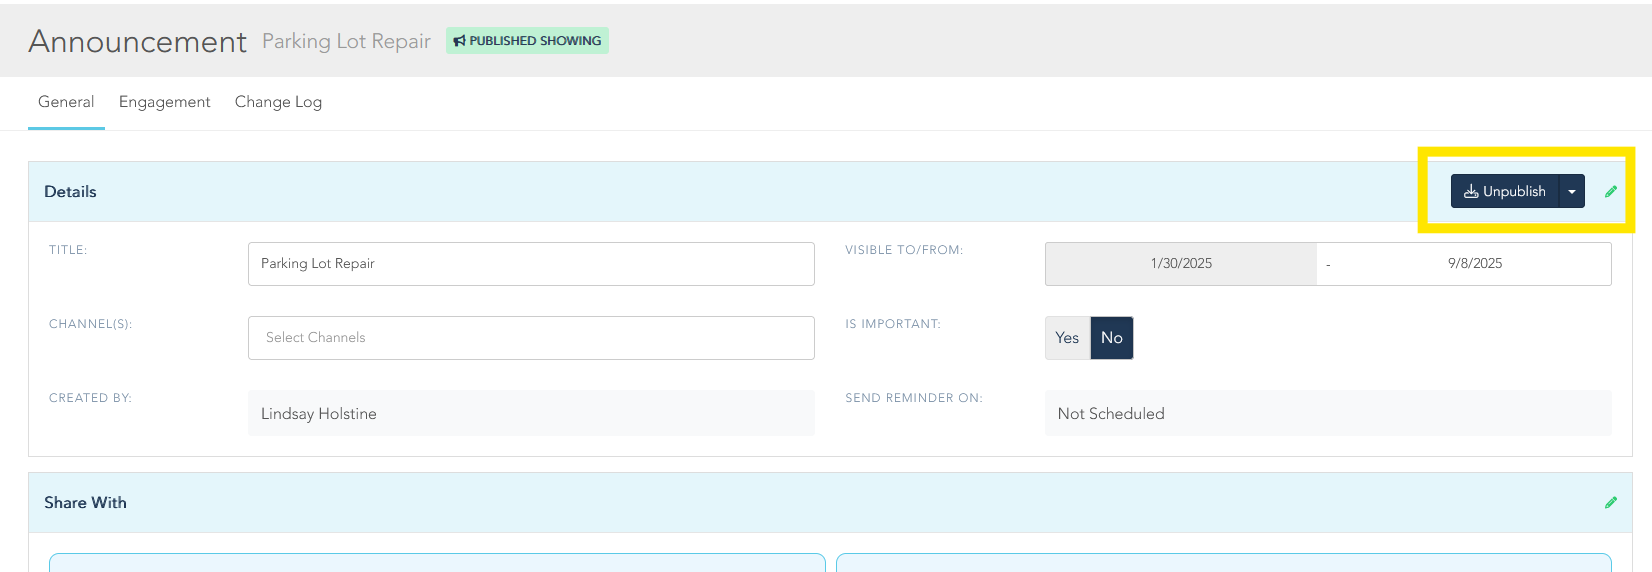1652x572 pixels.
Task: Click the Share With section header title
Action: (x=85, y=503)
